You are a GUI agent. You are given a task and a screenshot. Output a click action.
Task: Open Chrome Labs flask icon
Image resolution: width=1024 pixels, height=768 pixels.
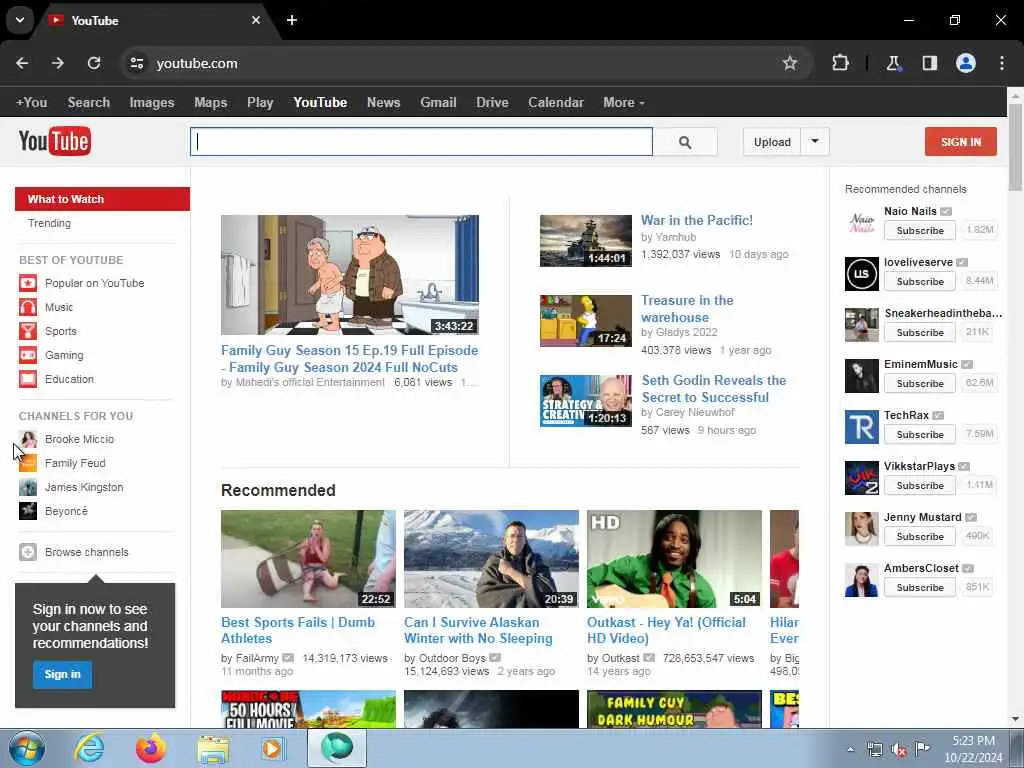click(x=893, y=63)
